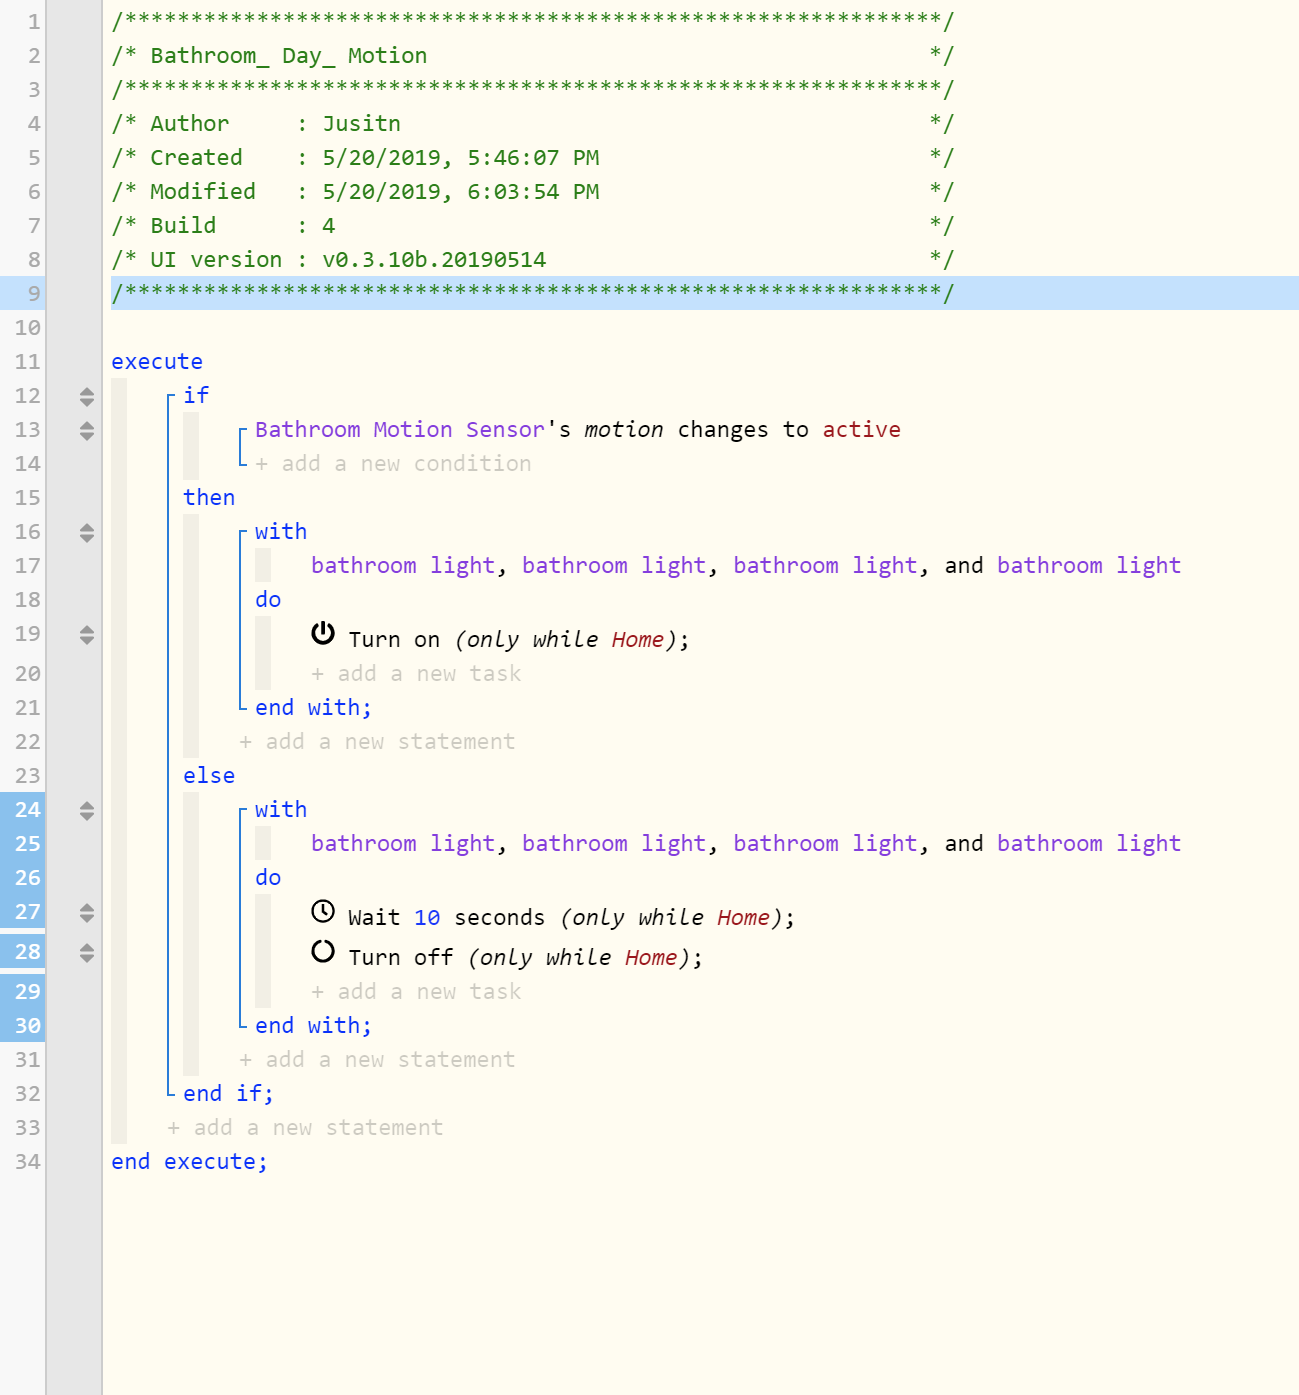Click the 'do' keyword on line 26

coord(268,877)
